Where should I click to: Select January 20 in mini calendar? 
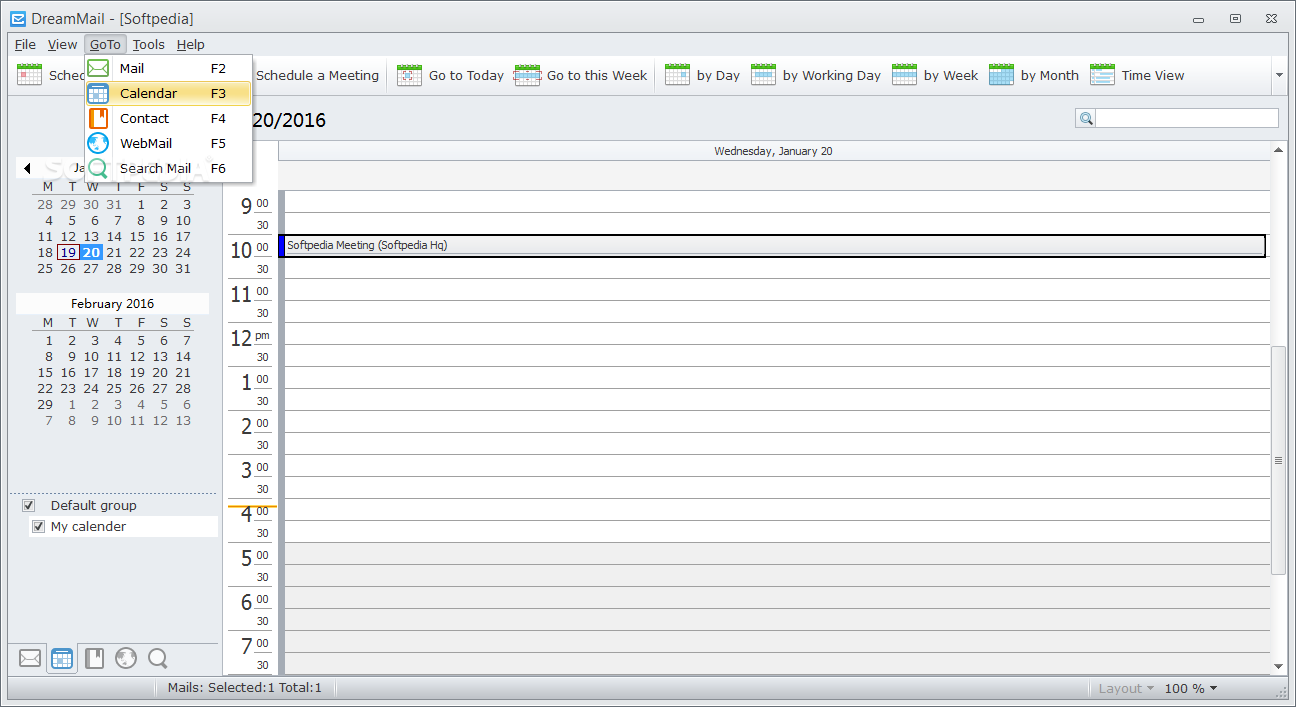pyautogui.click(x=92, y=253)
